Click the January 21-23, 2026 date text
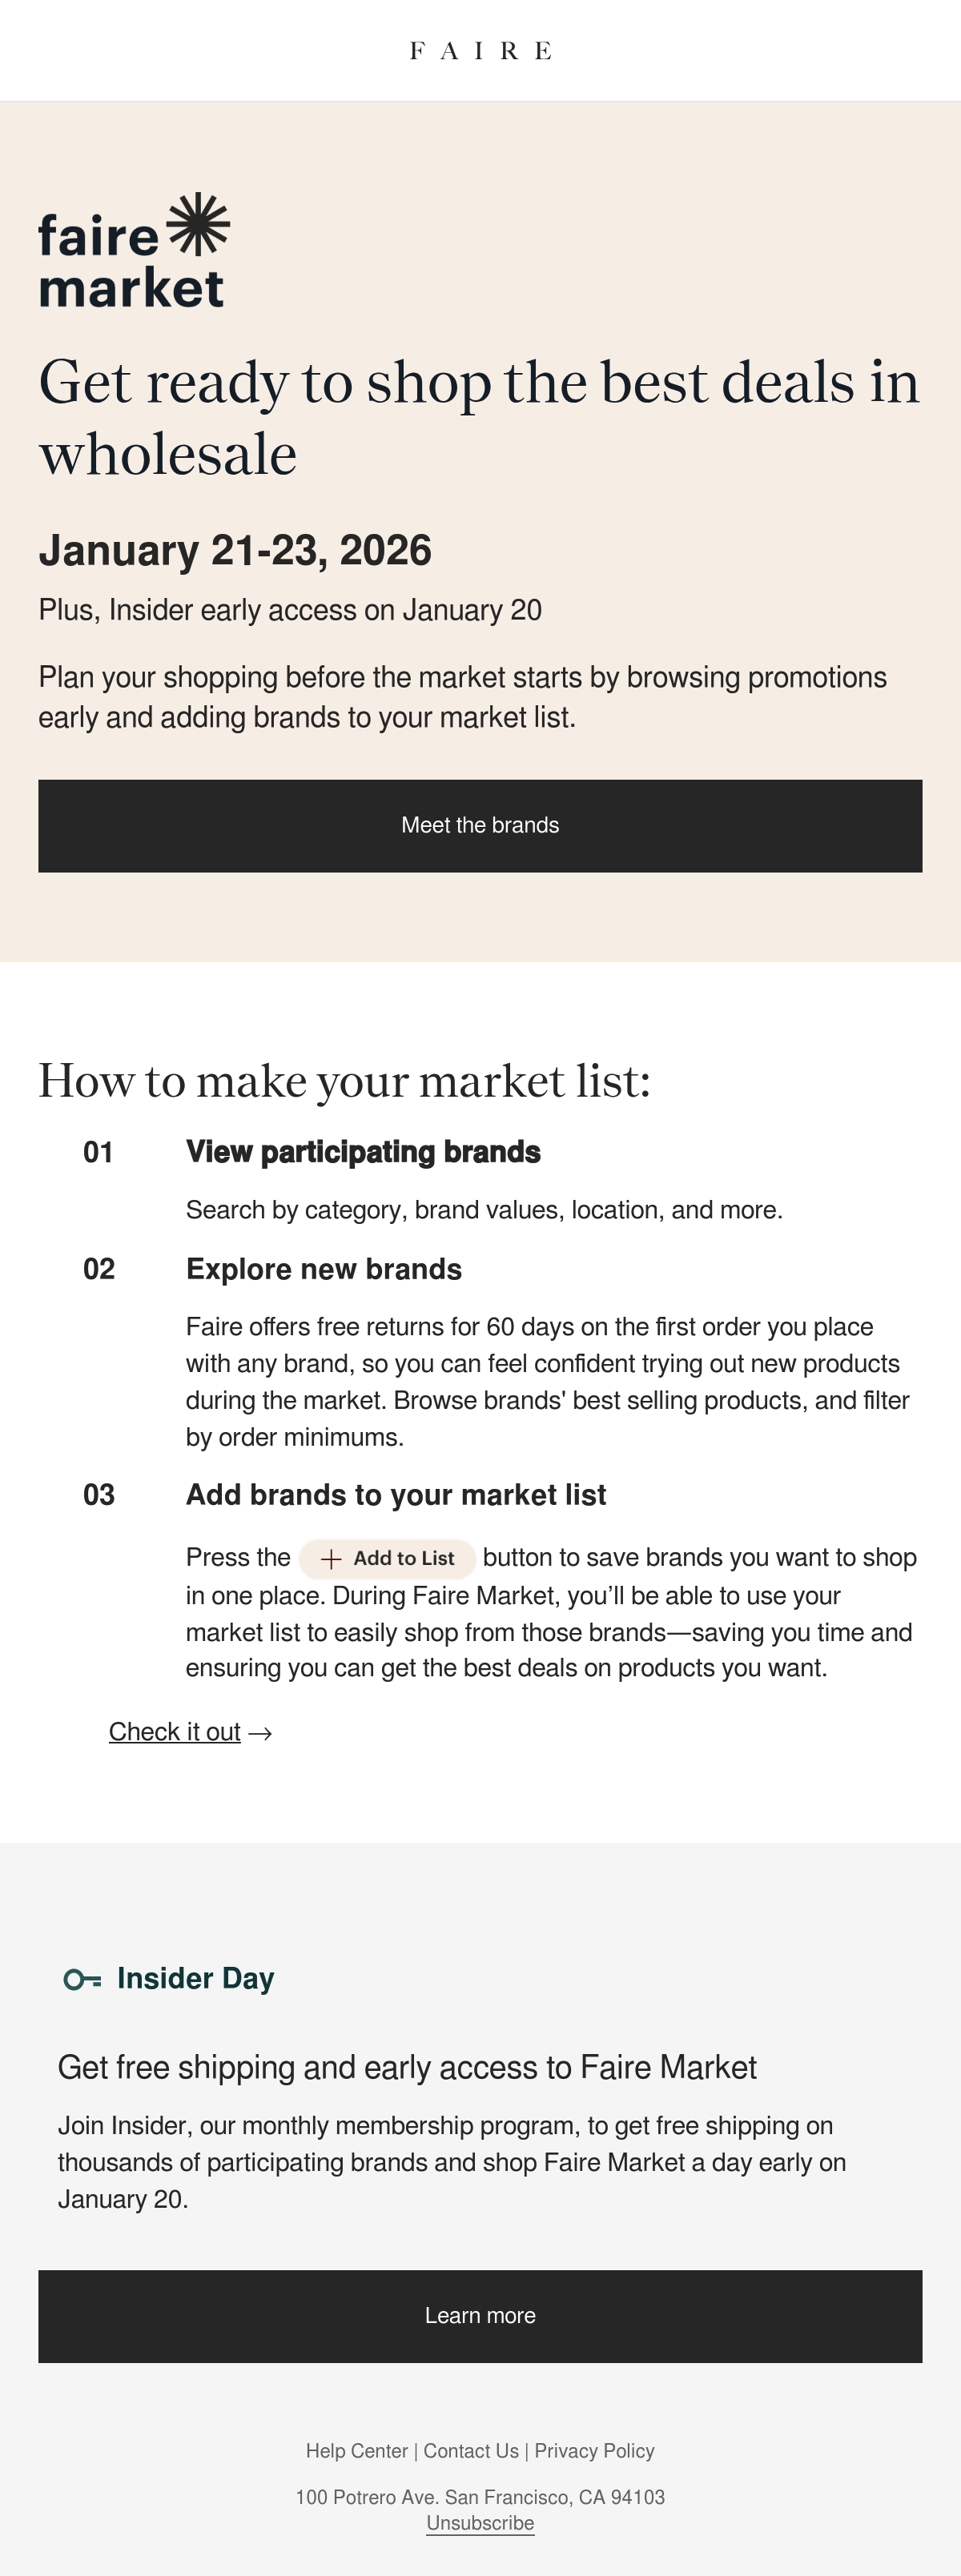Image resolution: width=961 pixels, height=2576 pixels. coord(235,551)
